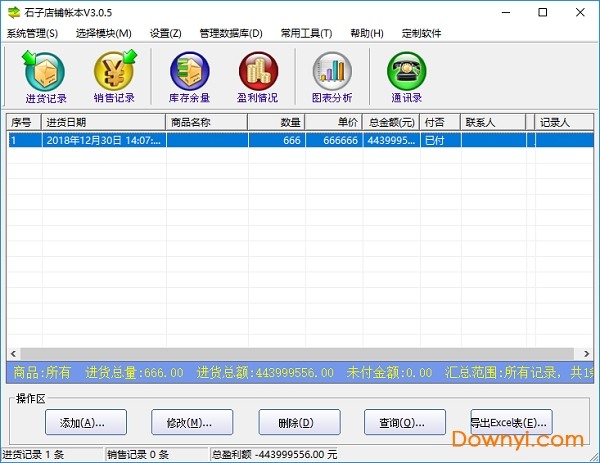Open the 通讯录 address book icon
Image resolution: width=600 pixels, height=463 pixels.
coord(406,77)
